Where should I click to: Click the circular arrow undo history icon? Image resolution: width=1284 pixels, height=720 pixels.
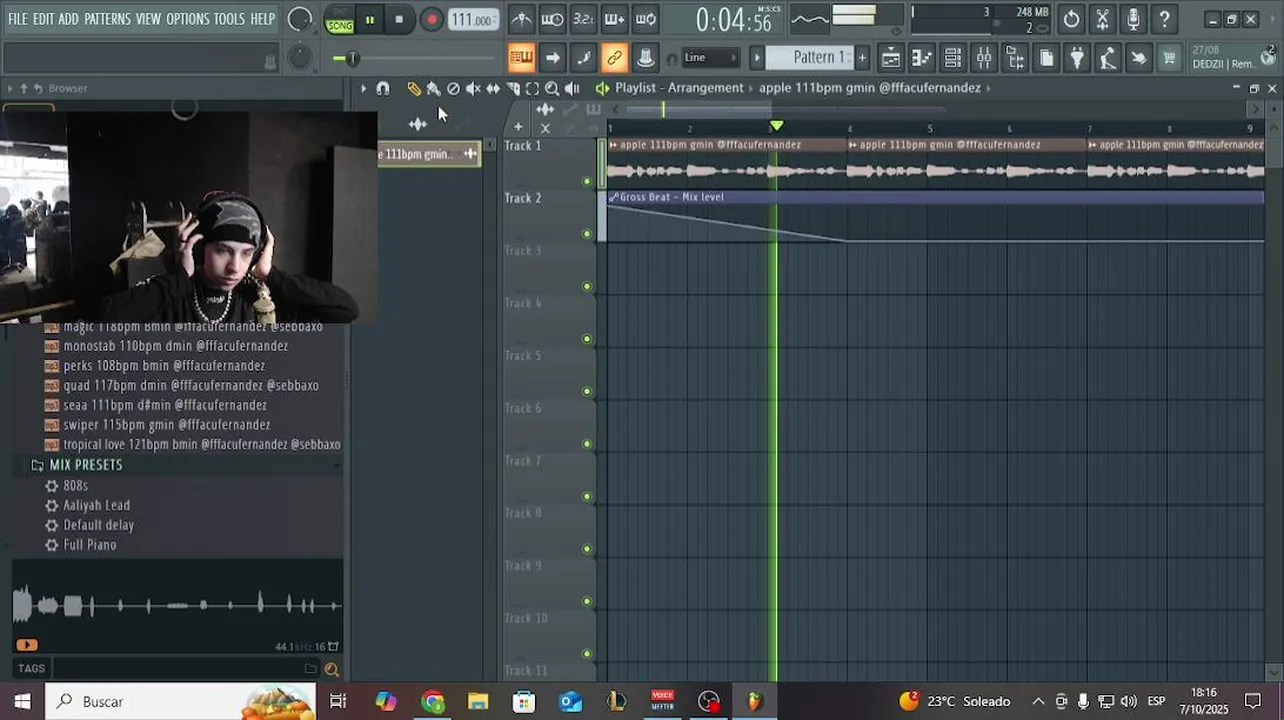coord(1071,19)
